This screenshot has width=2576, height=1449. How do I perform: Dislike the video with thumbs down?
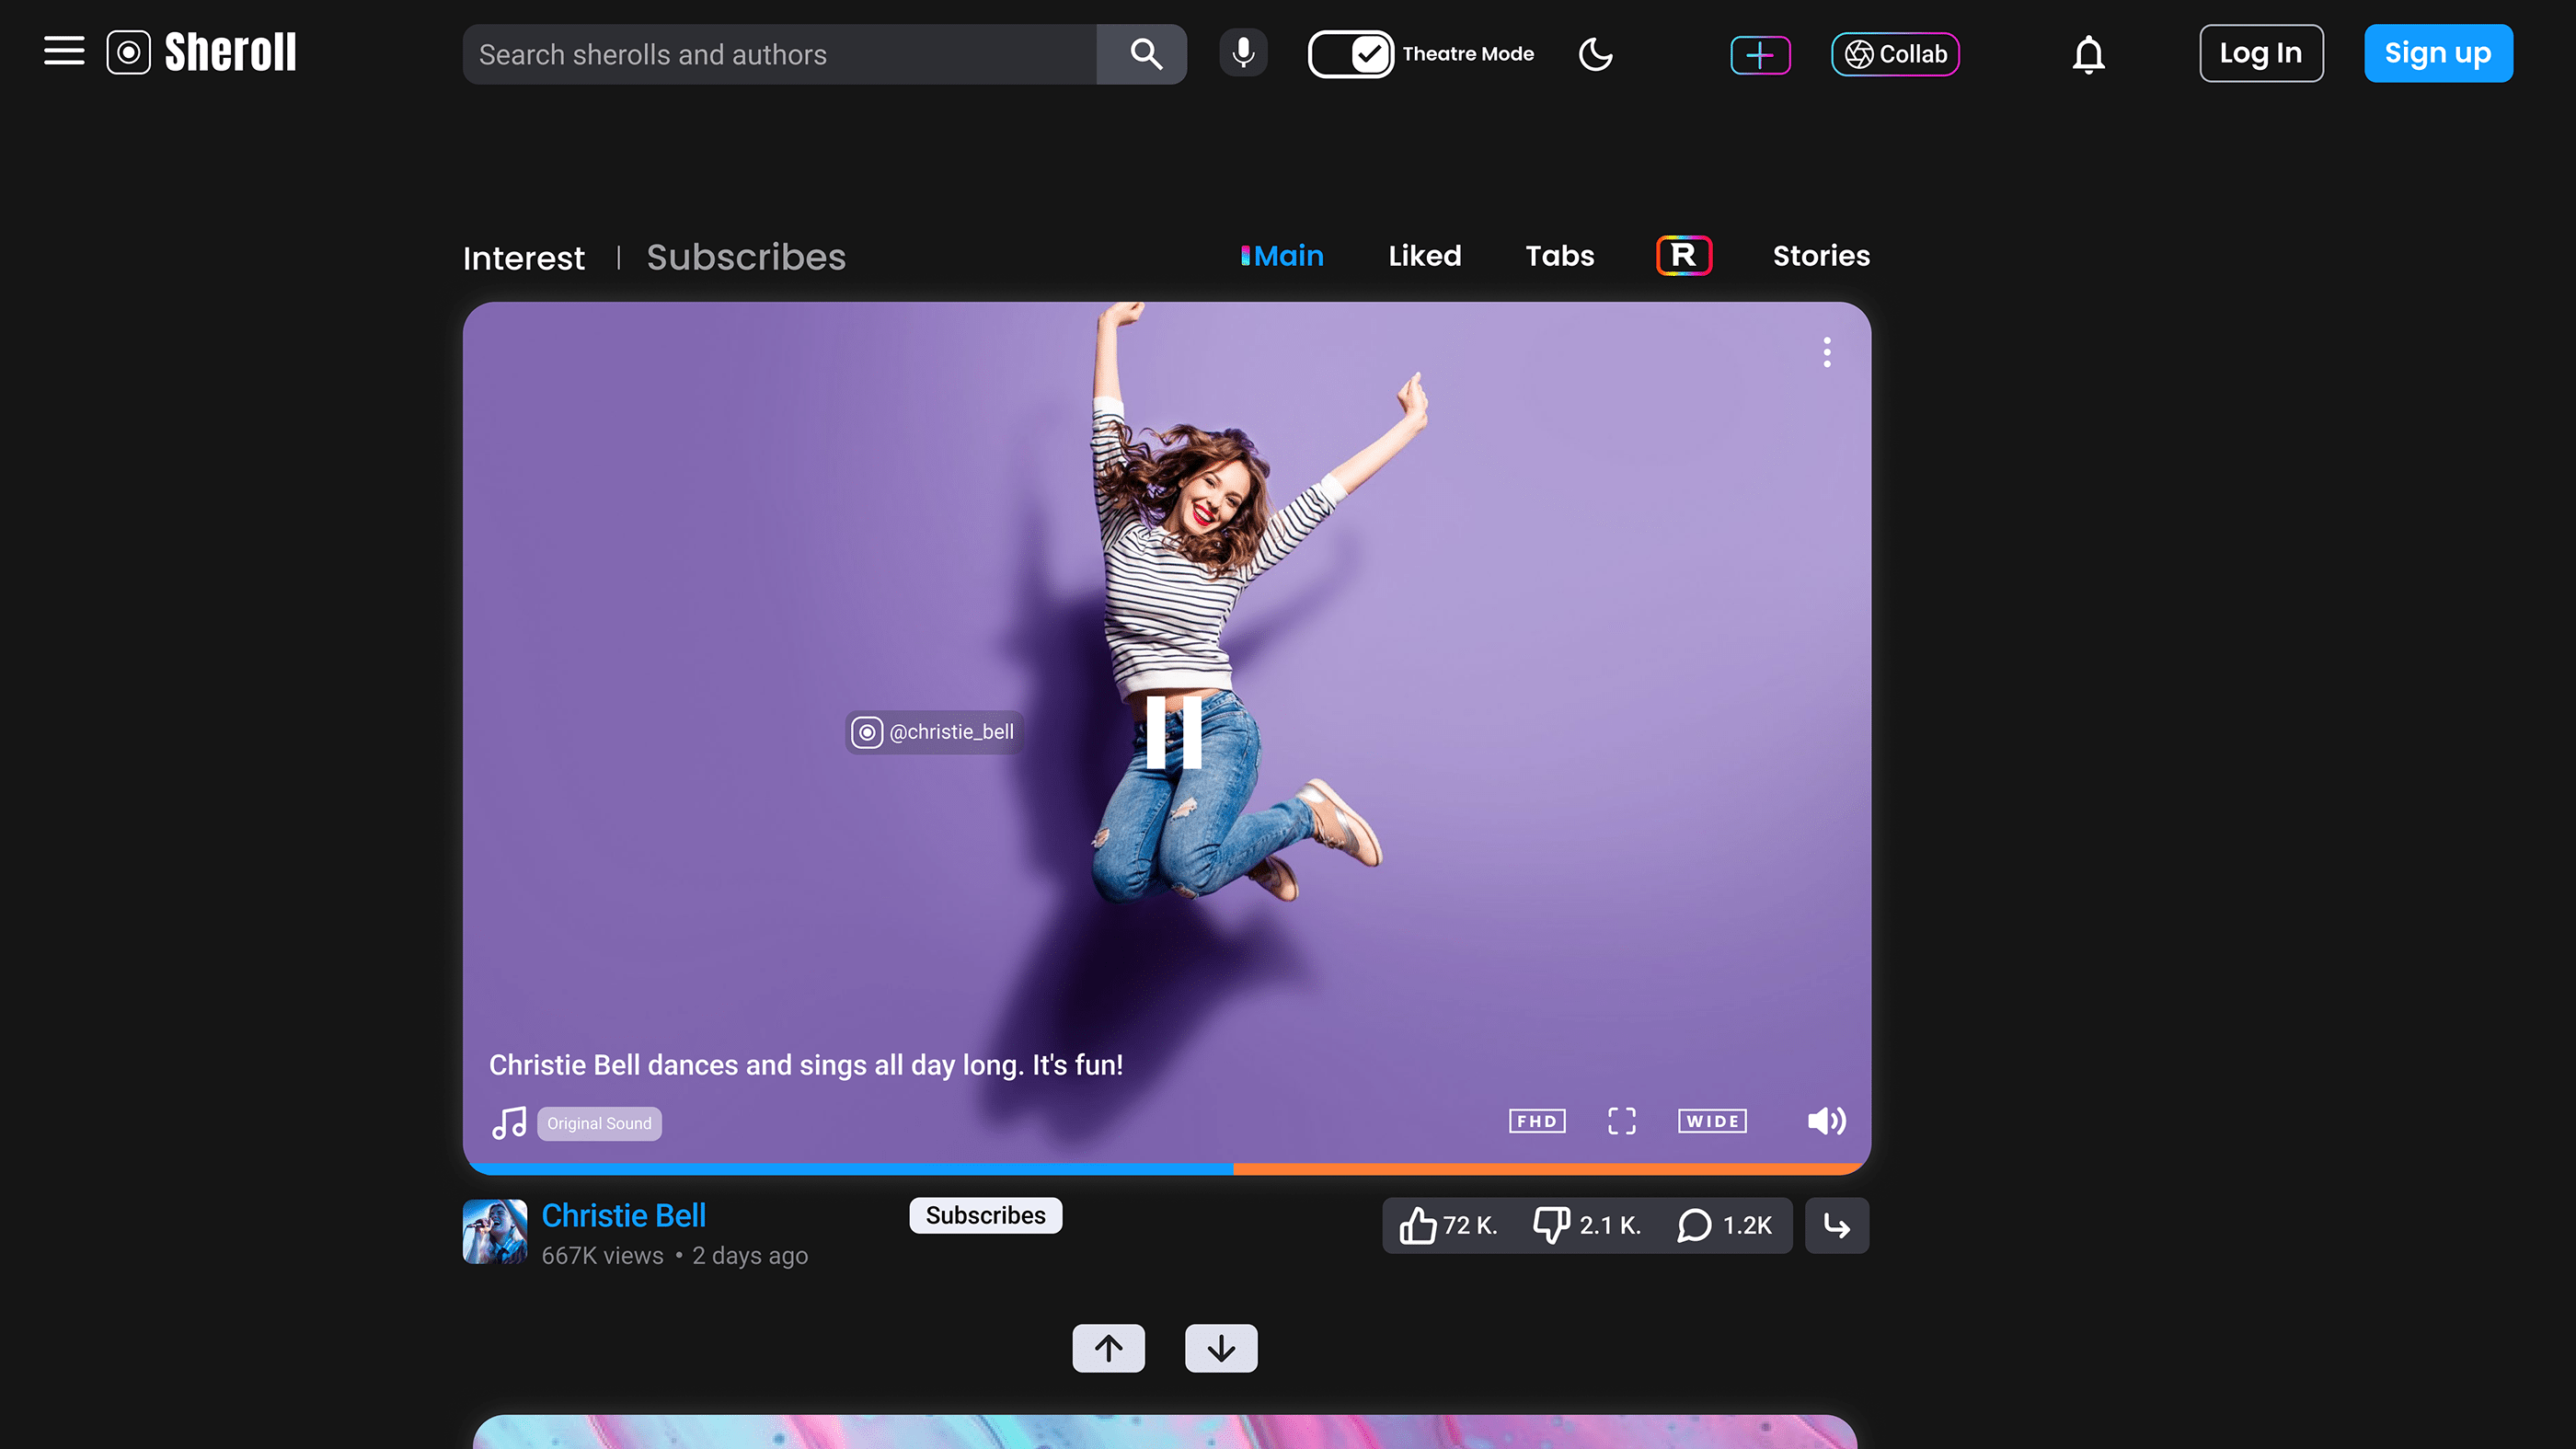(1552, 1225)
